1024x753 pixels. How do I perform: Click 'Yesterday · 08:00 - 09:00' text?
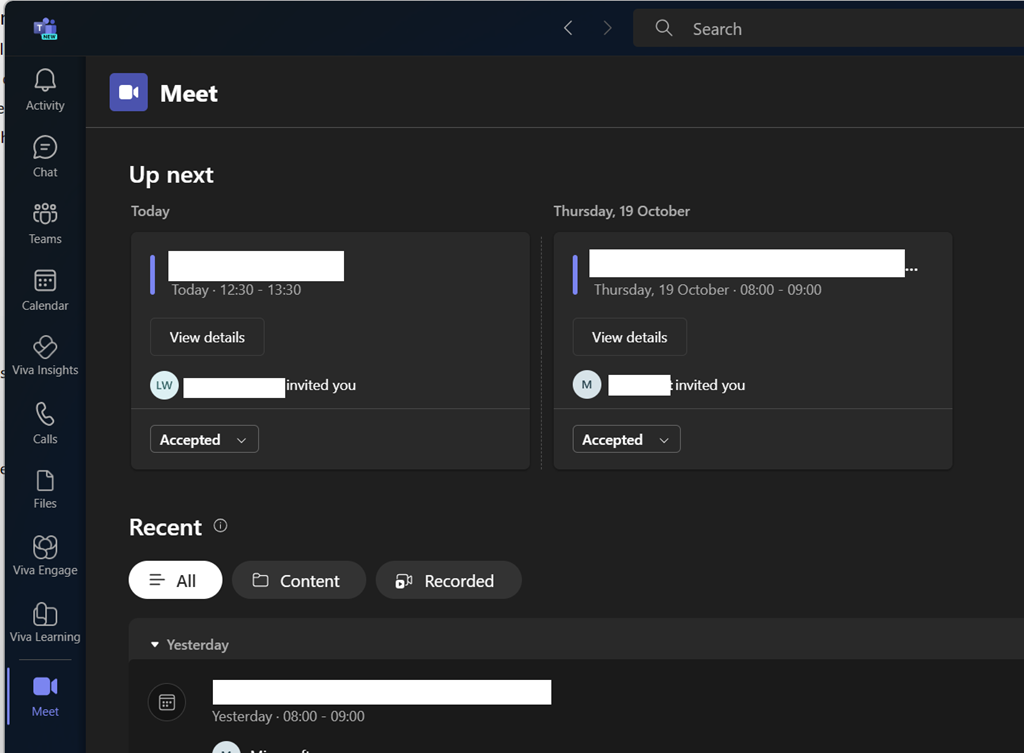click(288, 716)
